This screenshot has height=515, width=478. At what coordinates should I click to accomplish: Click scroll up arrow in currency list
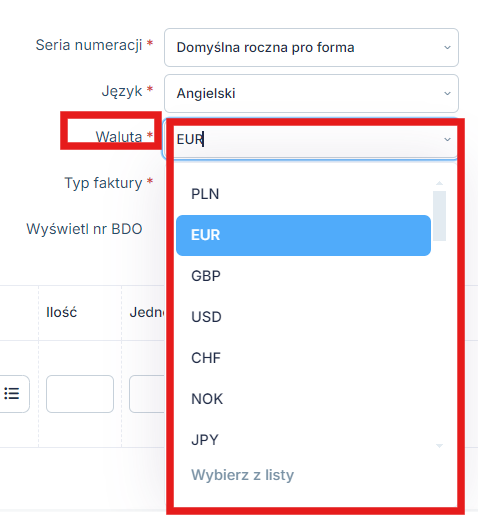[x=439, y=183]
